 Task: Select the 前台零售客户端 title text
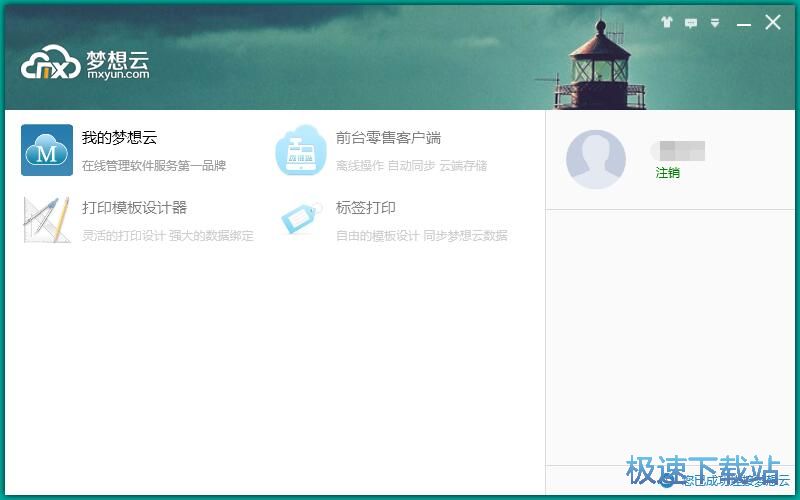[x=388, y=138]
